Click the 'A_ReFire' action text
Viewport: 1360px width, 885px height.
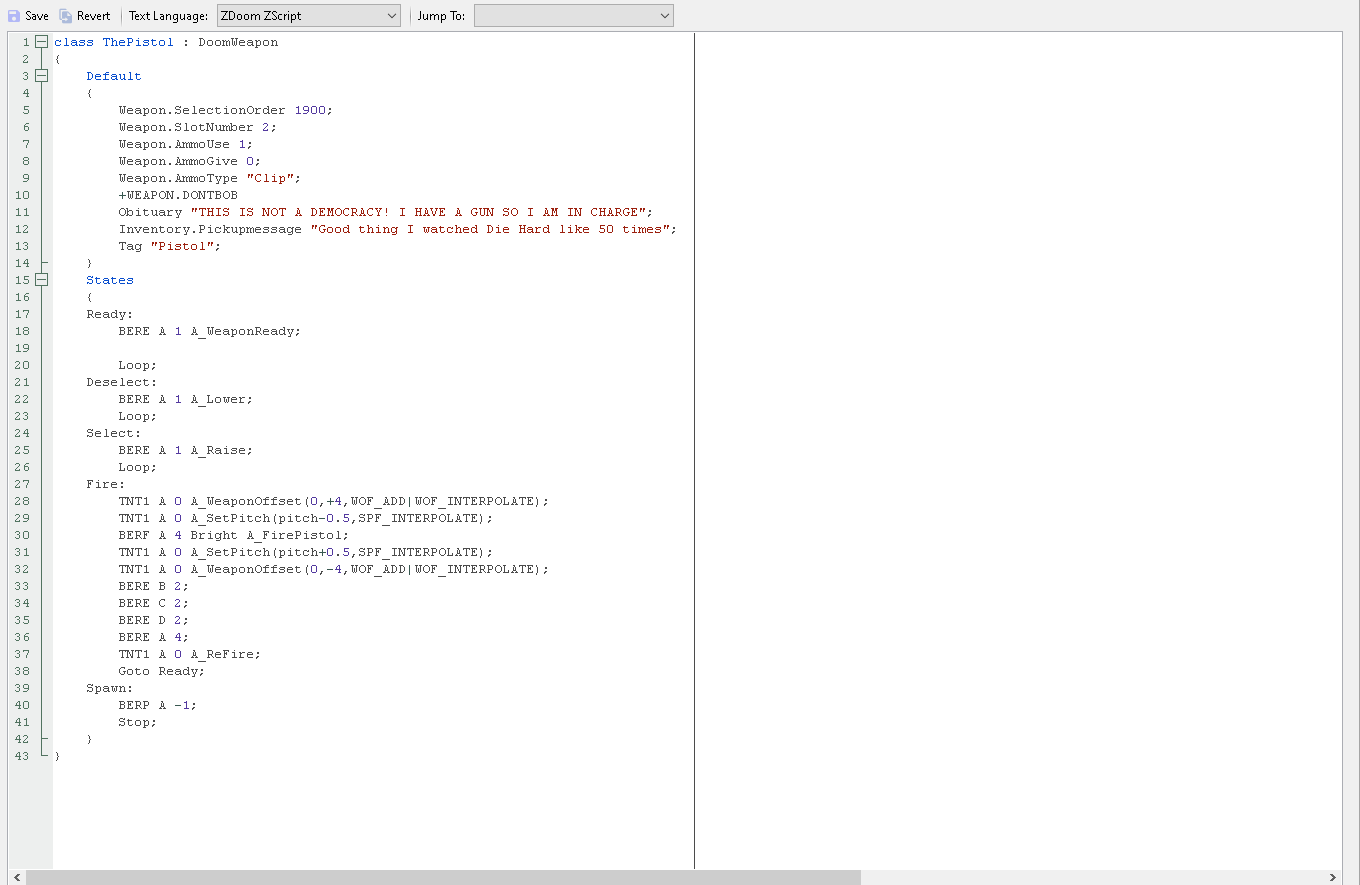point(222,654)
